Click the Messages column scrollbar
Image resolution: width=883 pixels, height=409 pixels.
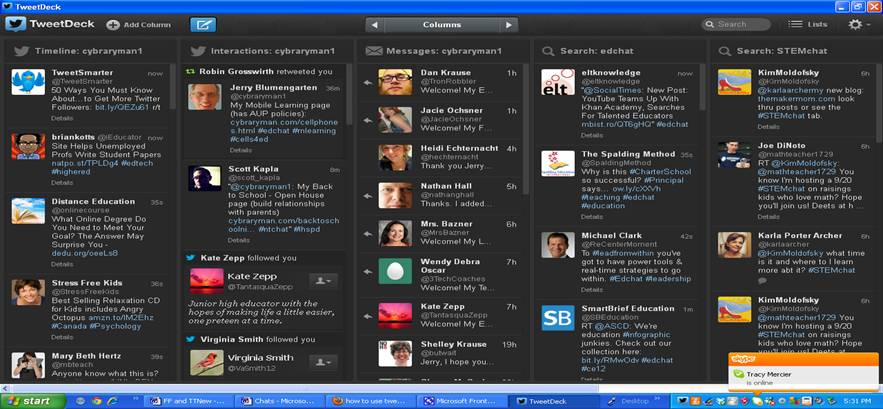click(525, 127)
